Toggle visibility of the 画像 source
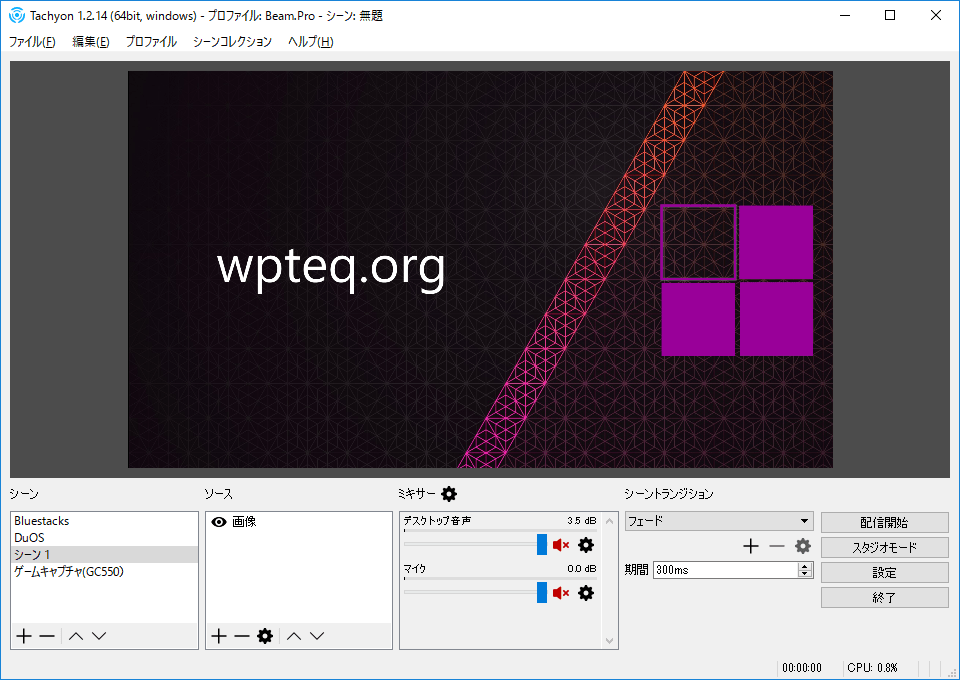Image resolution: width=960 pixels, height=680 pixels. tap(217, 520)
